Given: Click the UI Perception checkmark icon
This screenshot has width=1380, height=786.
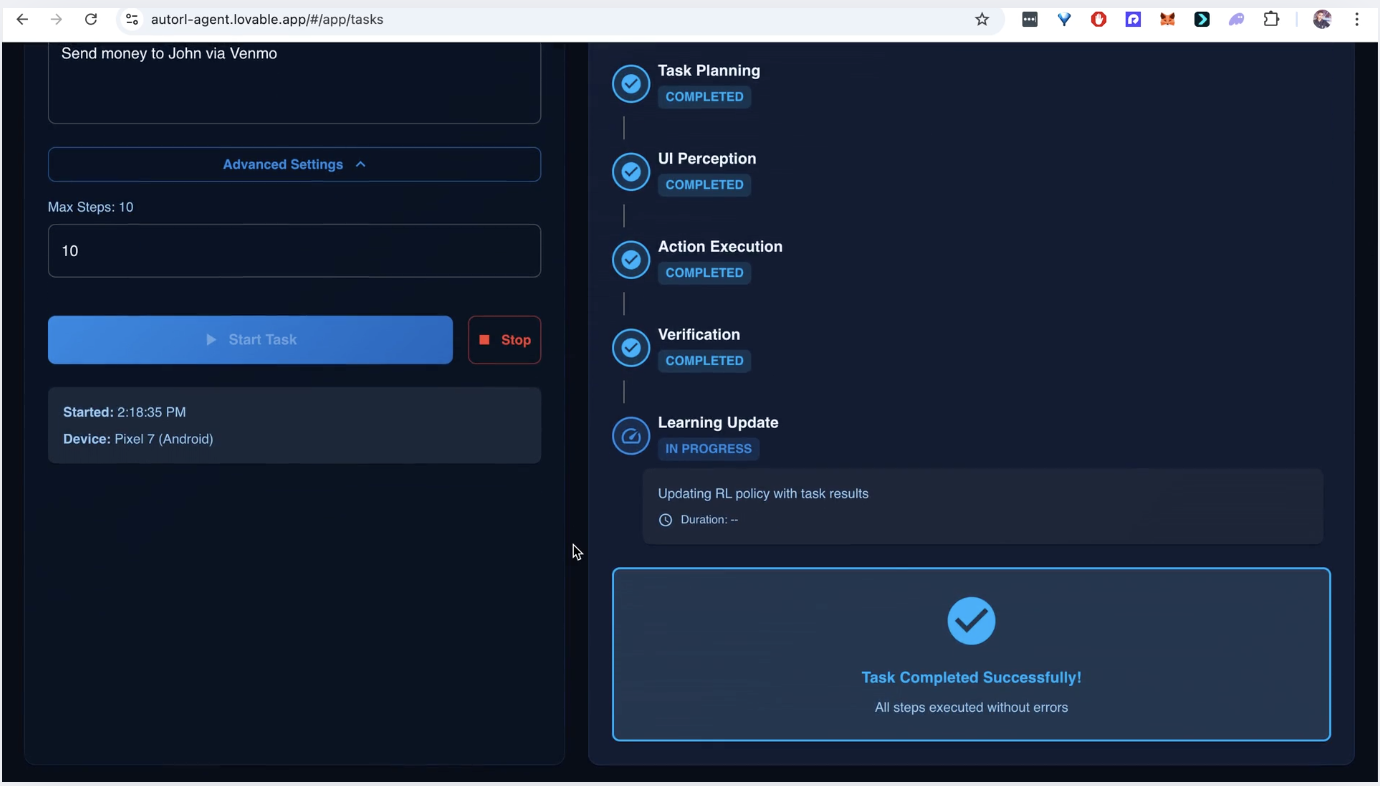Looking at the screenshot, I should pyautogui.click(x=631, y=172).
